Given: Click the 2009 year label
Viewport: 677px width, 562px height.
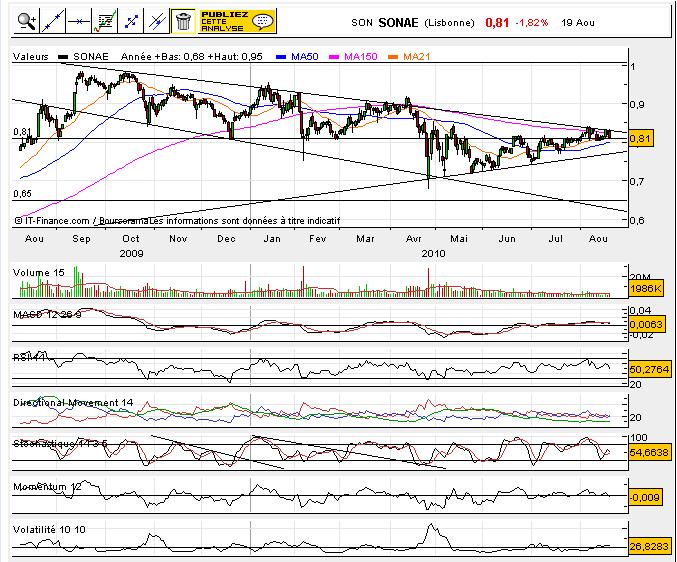Looking at the screenshot, I should click(131, 253).
